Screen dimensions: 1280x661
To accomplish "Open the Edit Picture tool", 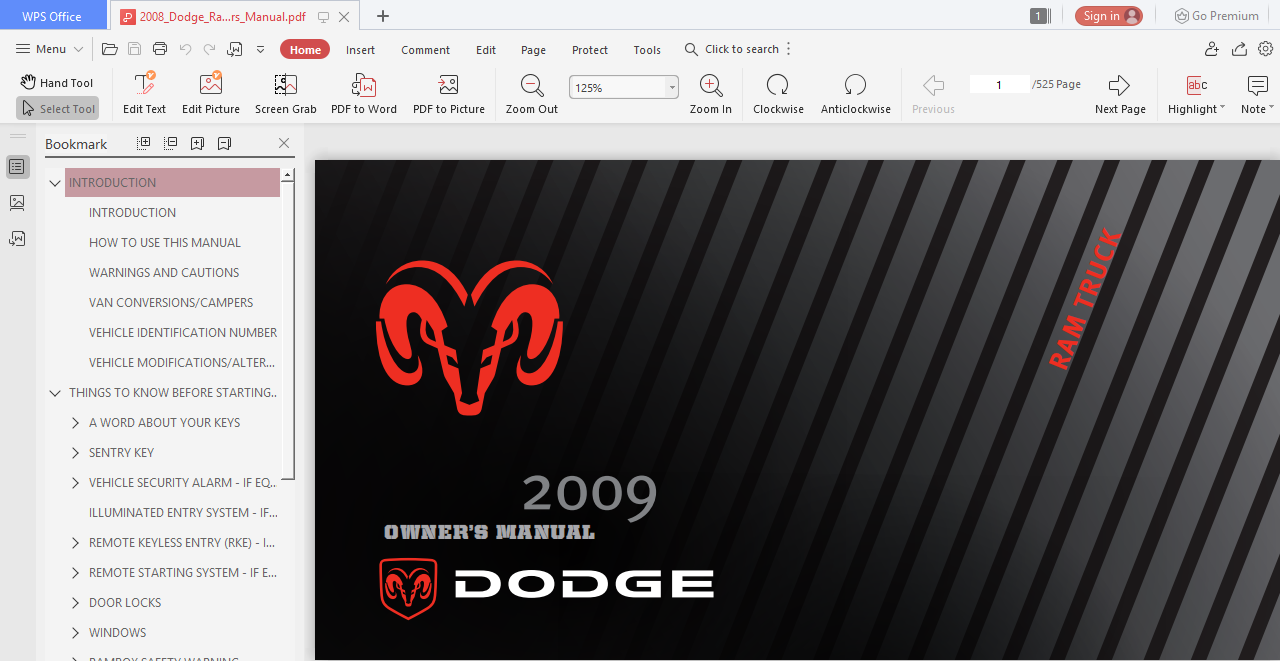I will tap(211, 94).
